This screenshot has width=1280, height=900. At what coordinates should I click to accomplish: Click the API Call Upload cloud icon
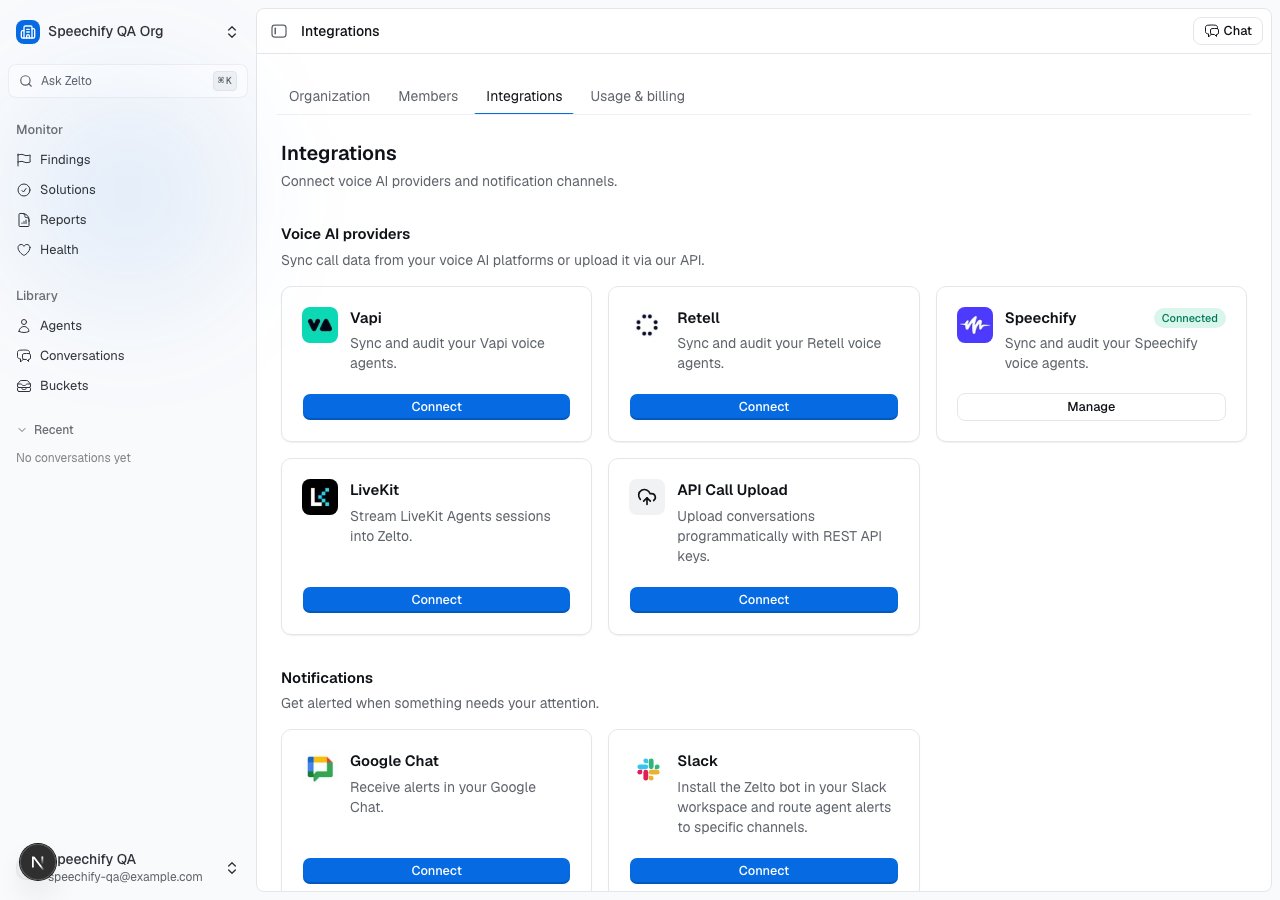click(x=647, y=497)
